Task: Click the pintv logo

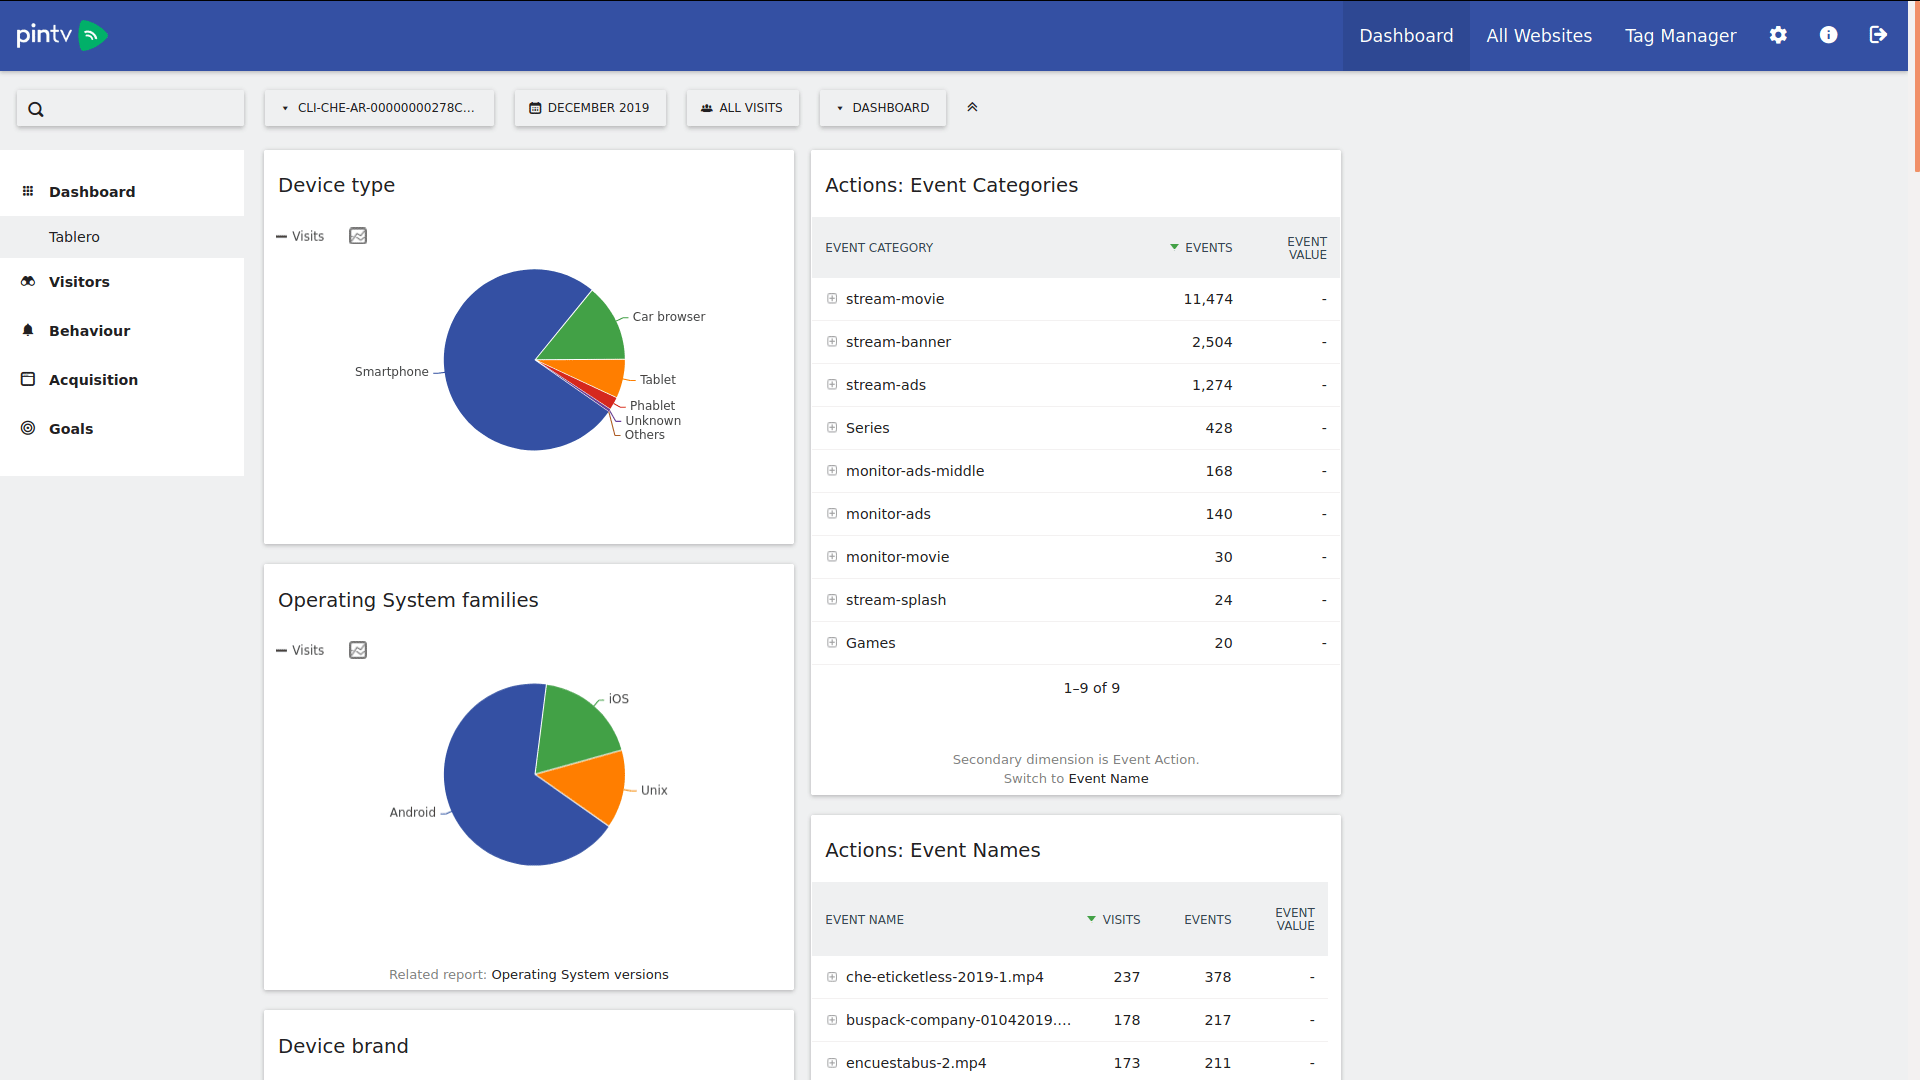Action: tap(61, 35)
